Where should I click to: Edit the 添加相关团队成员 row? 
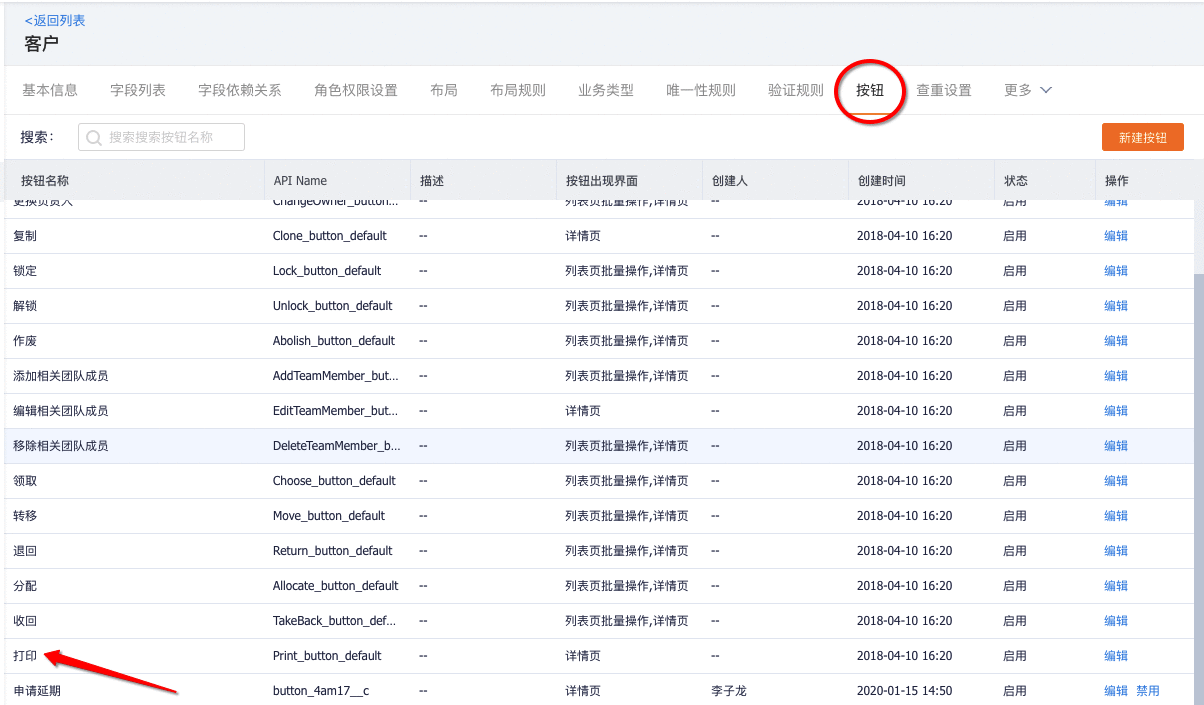click(x=1116, y=376)
